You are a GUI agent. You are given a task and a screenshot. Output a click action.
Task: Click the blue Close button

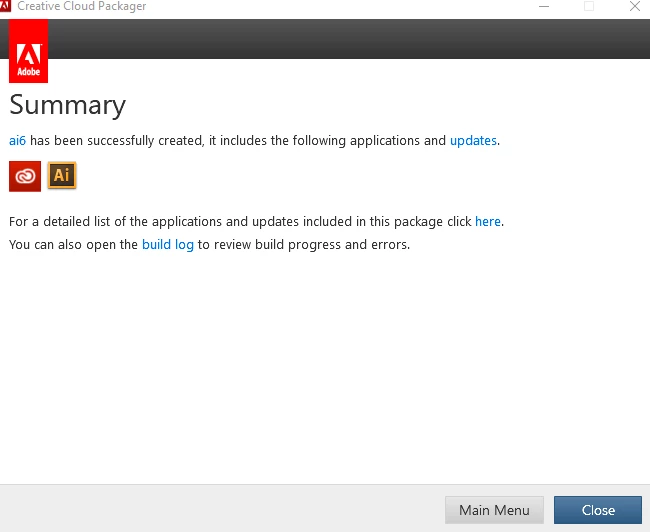[x=598, y=510]
